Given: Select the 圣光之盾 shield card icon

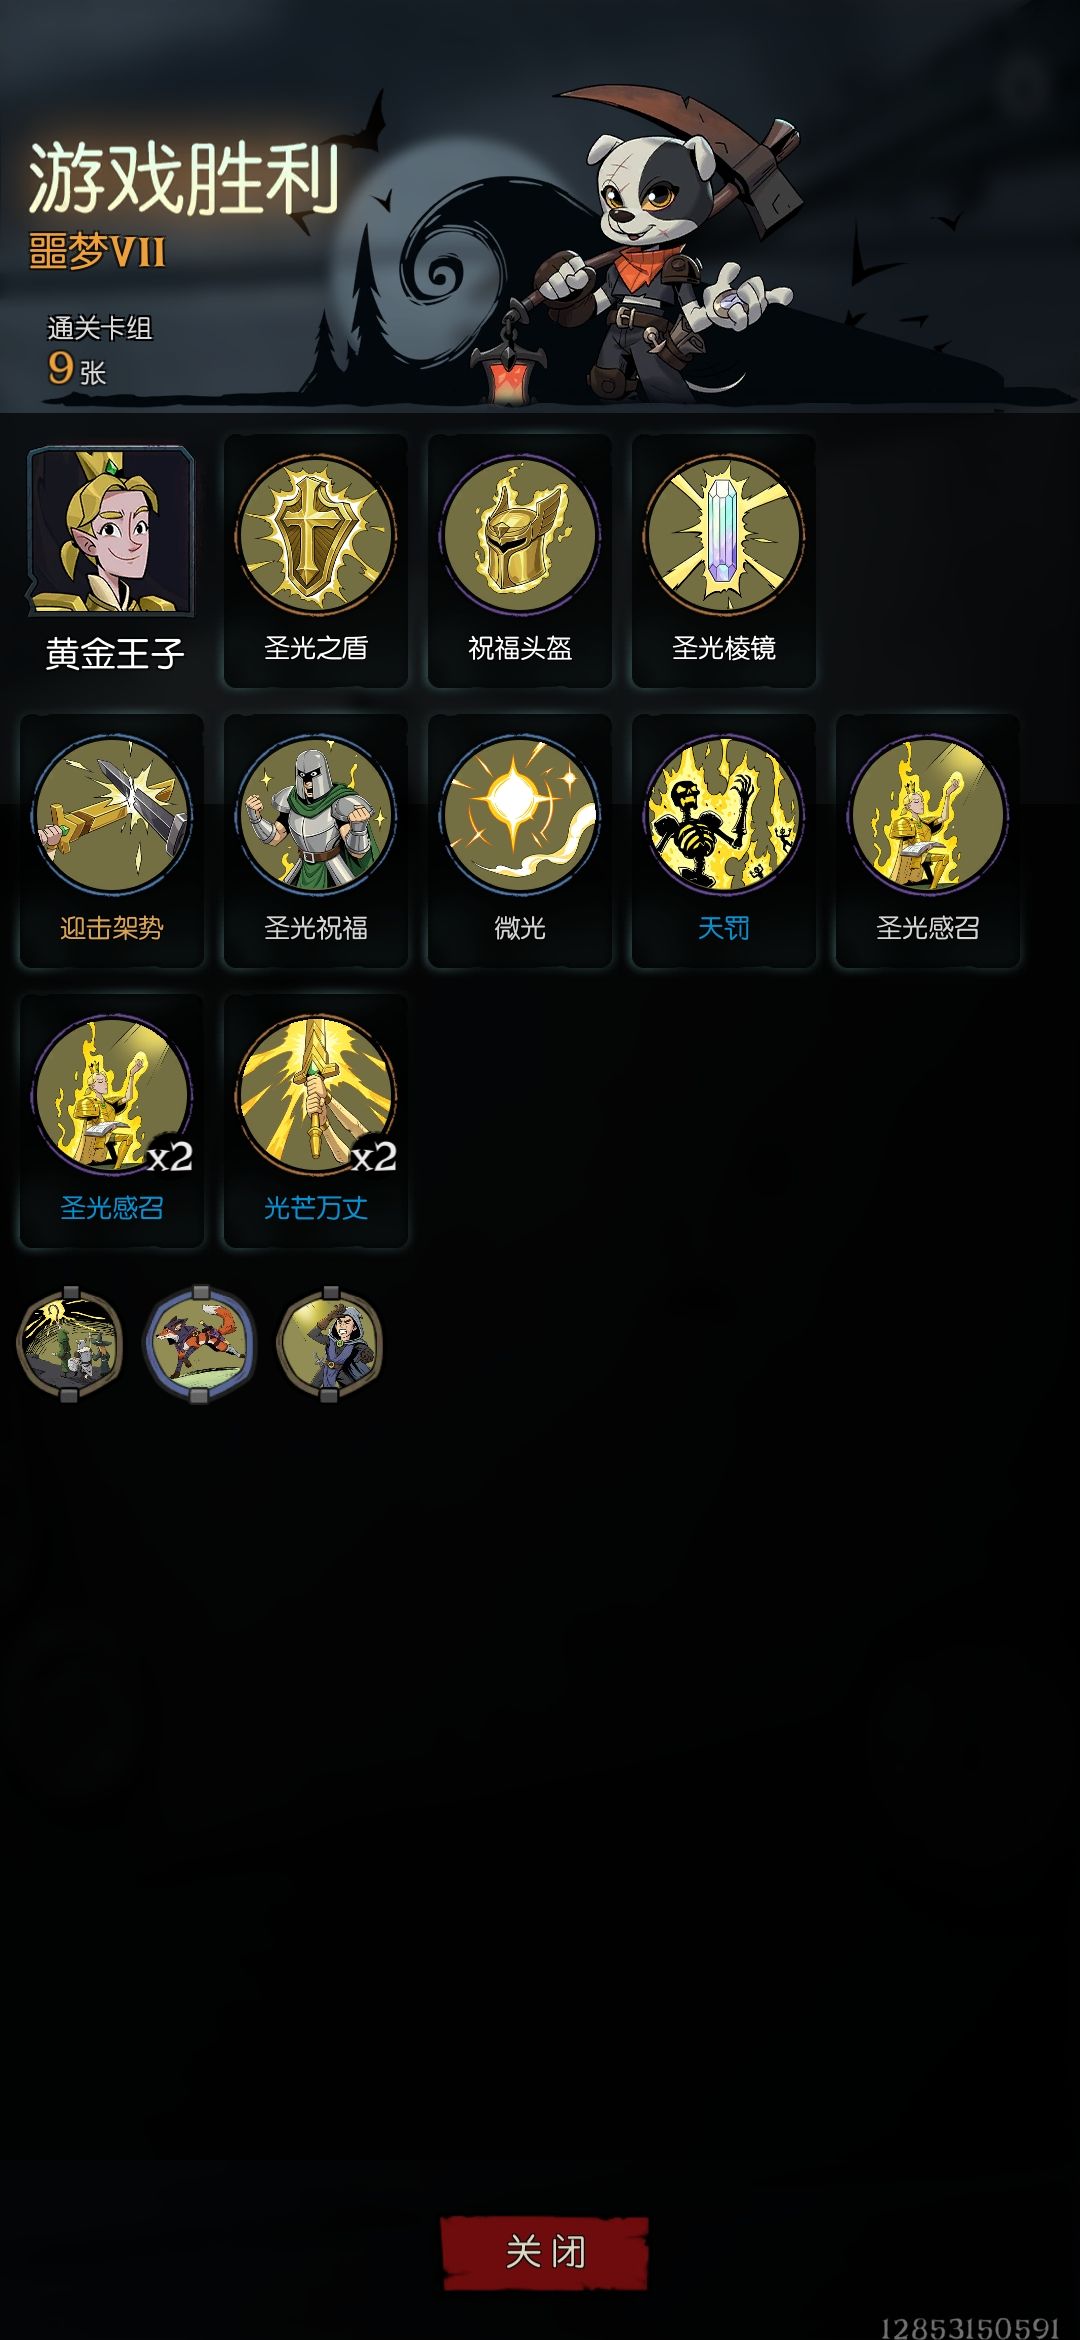Looking at the screenshot, I should click(x=316, y=560).
